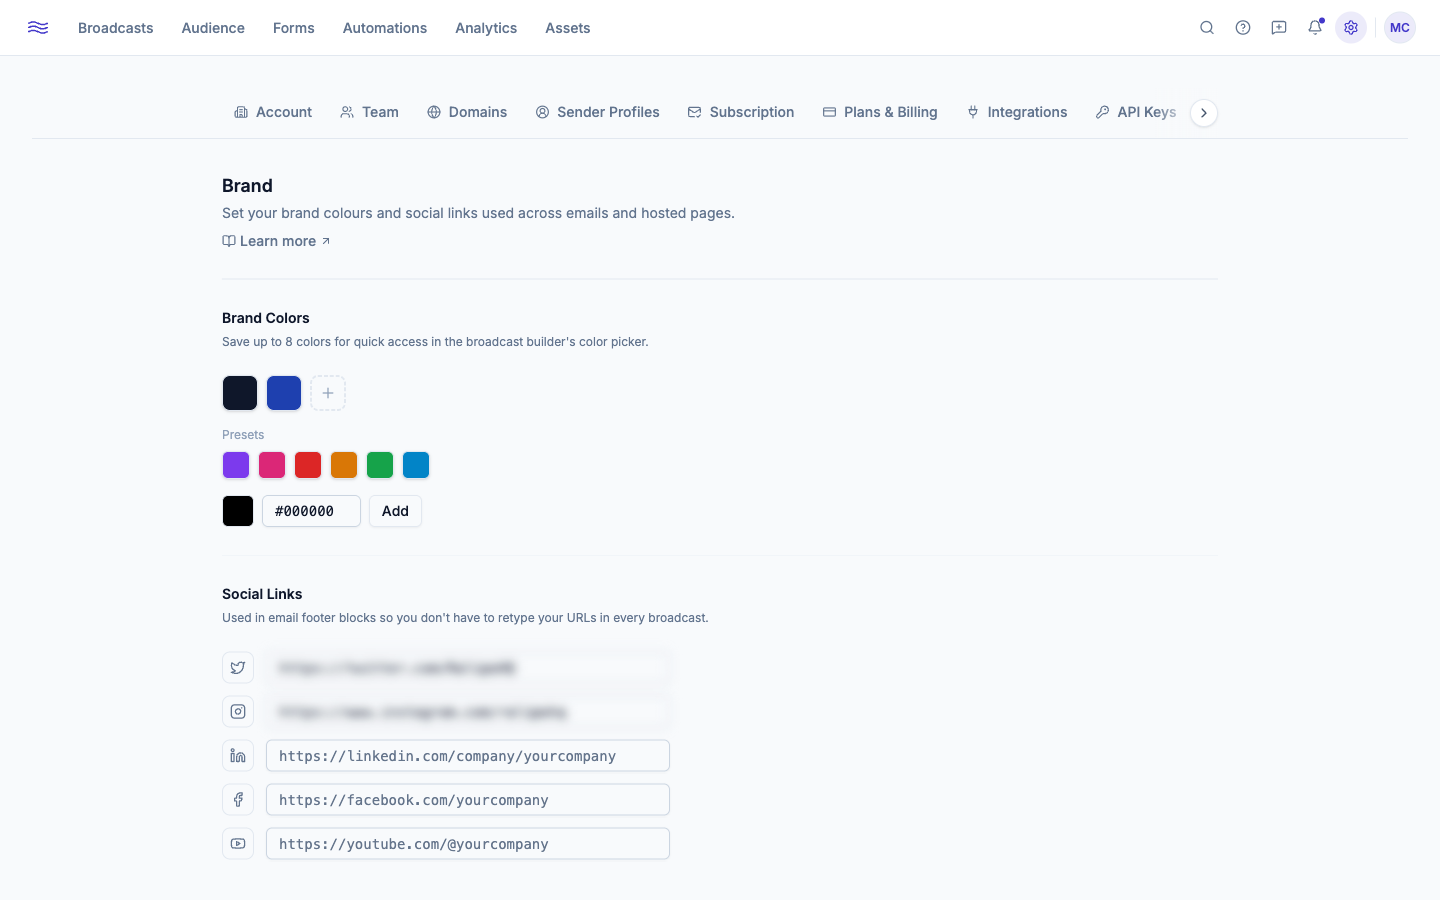Select the saved blue brand color
The image size is (1440, 900).
point(284,393)
